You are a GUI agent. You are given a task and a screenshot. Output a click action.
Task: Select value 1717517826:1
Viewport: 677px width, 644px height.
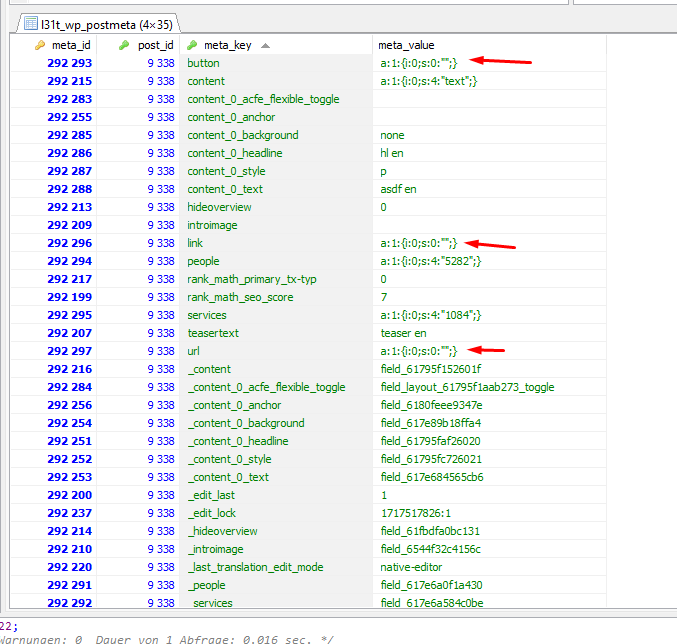(x=489, y=513)
